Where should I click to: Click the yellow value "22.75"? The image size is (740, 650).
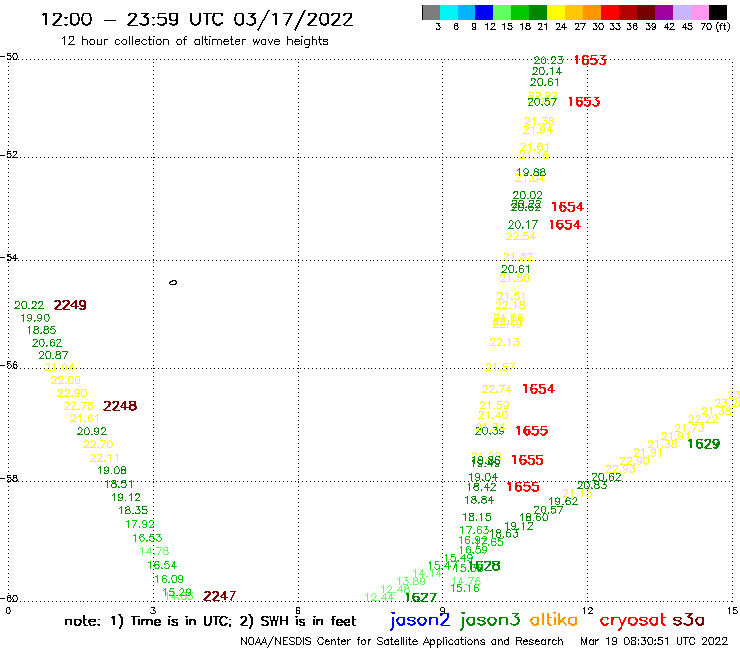[x=79, y=406]
